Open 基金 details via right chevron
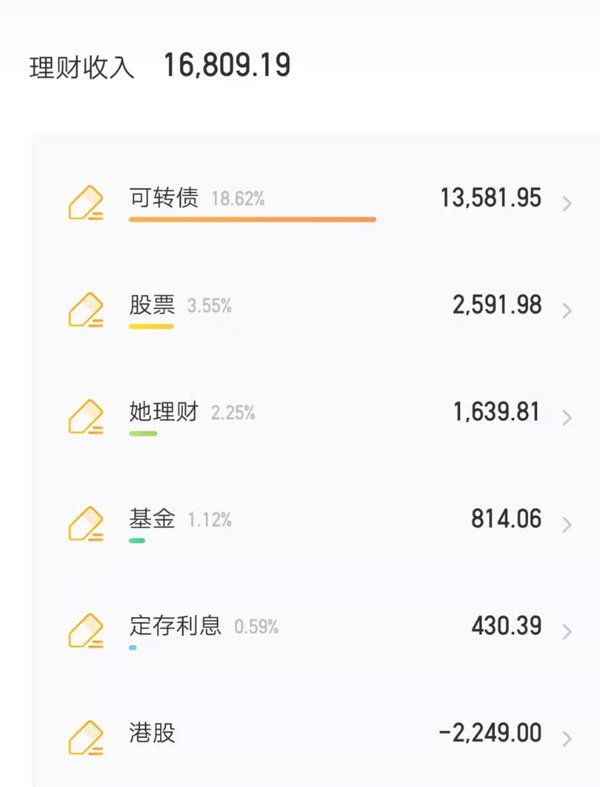This screenshot has height=787, width=600. pyautogui.click(x=567, y=524)
